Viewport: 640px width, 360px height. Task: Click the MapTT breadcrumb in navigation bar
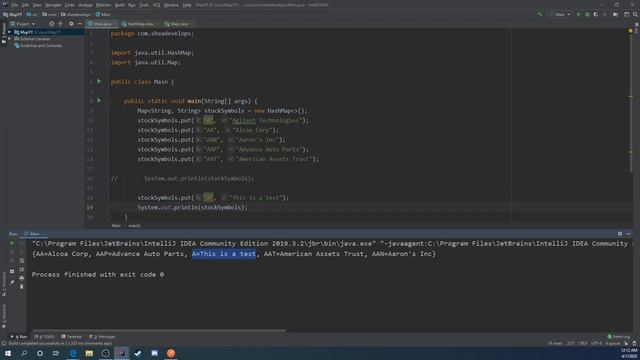[x=13, y=14]
